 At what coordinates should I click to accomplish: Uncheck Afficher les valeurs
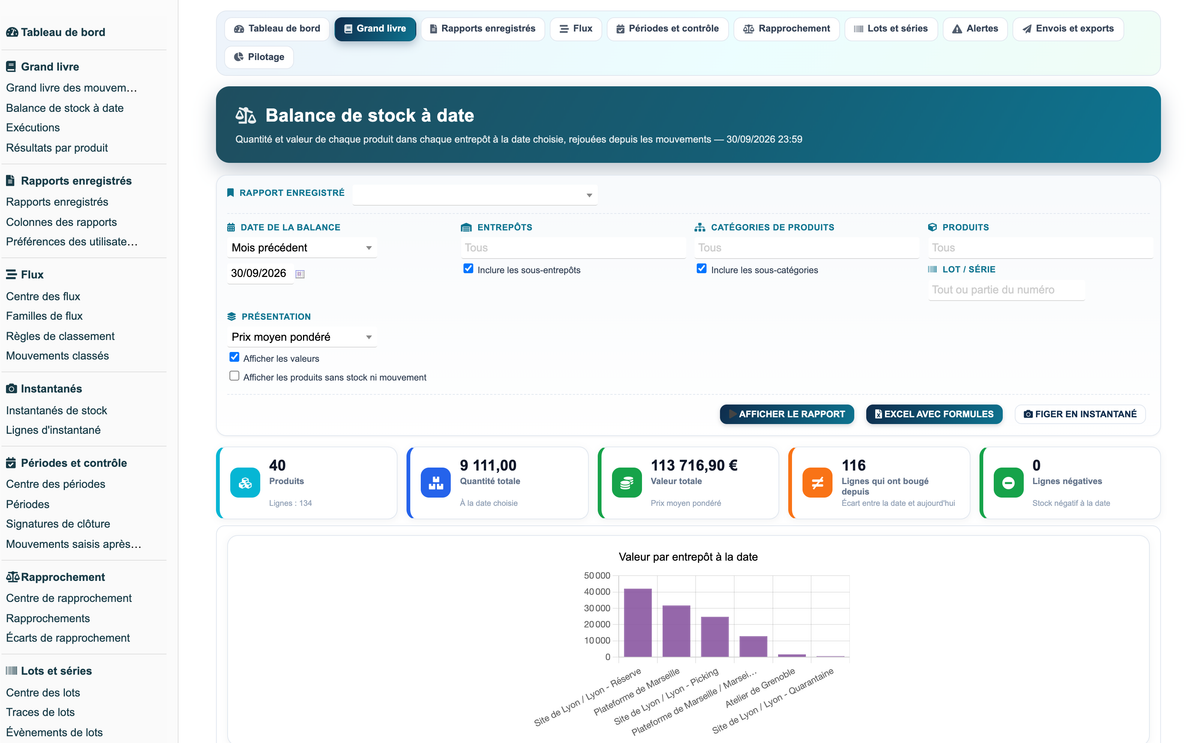pyautogui.click(x=234, y=357)
